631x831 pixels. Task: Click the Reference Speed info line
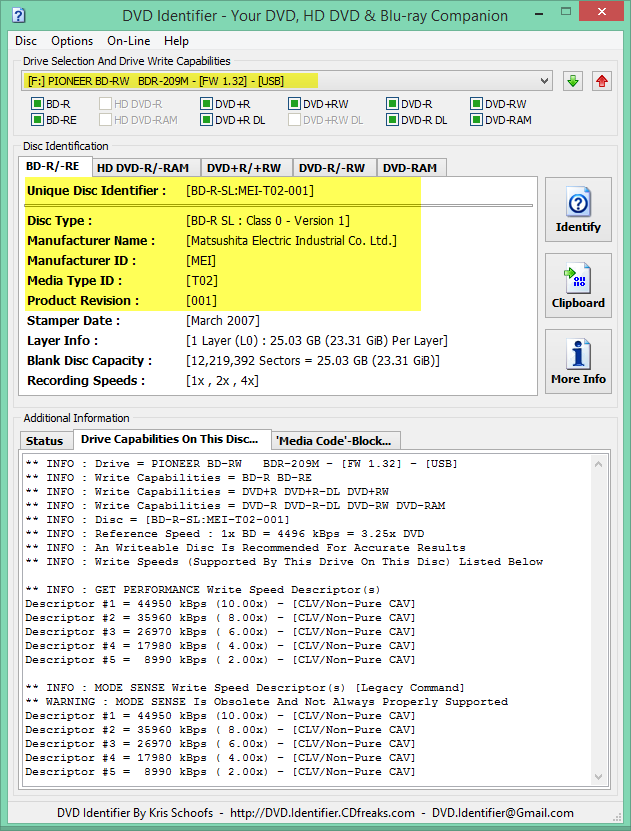pyautogui.click(x=225, y=534)
